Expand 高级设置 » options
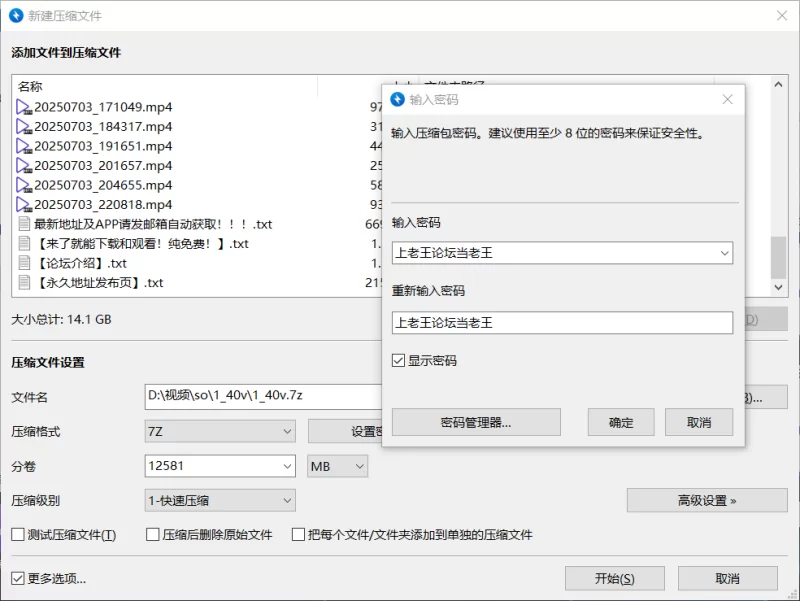Screen dimensions: 800x601 pyautogui.click(x=707, y=500)
